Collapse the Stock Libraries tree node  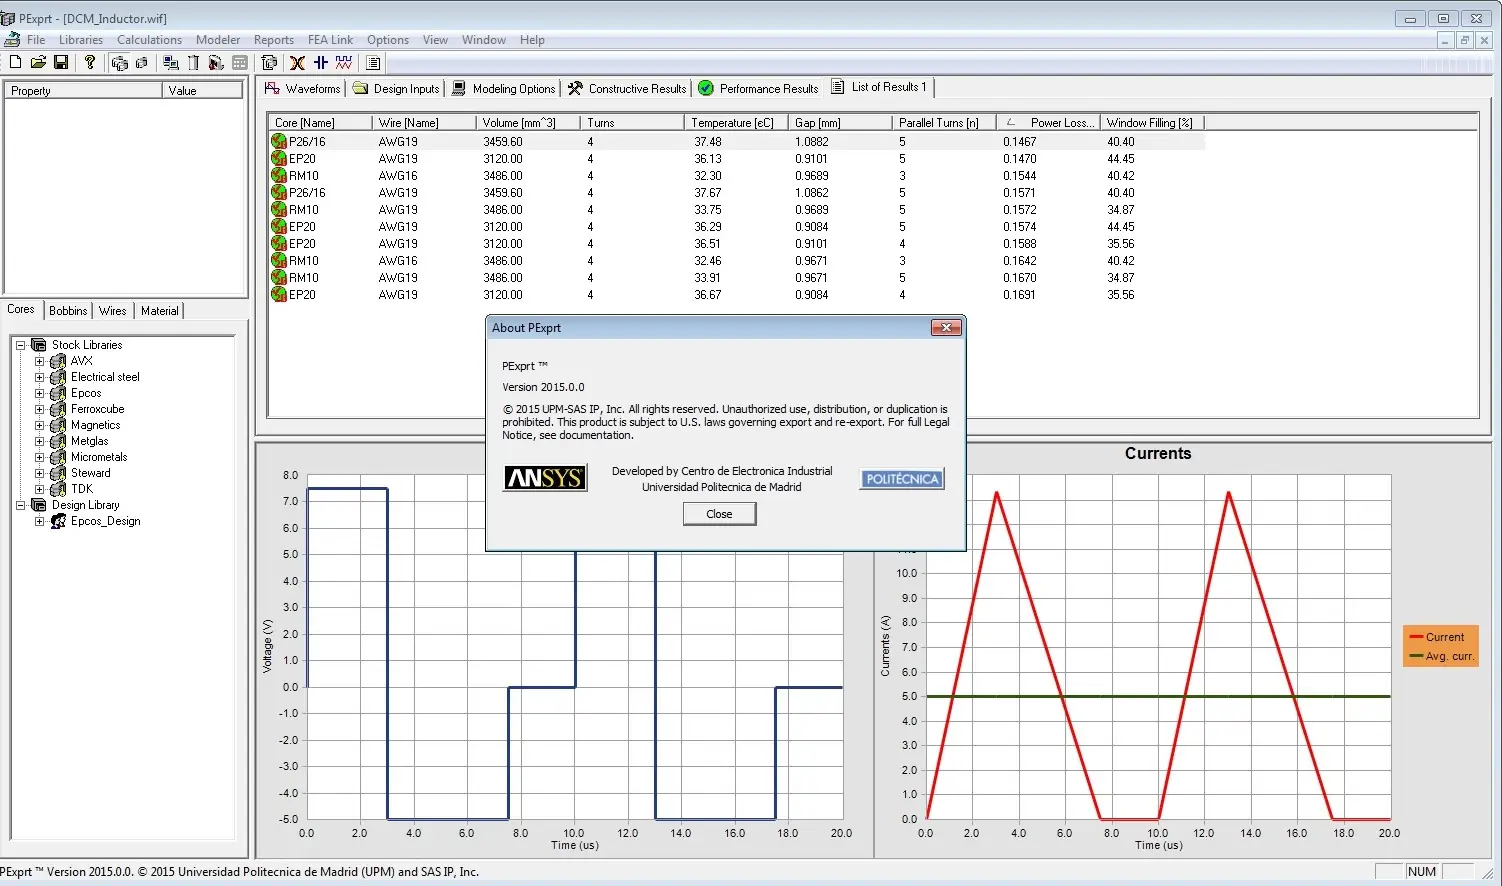(20, 345)
